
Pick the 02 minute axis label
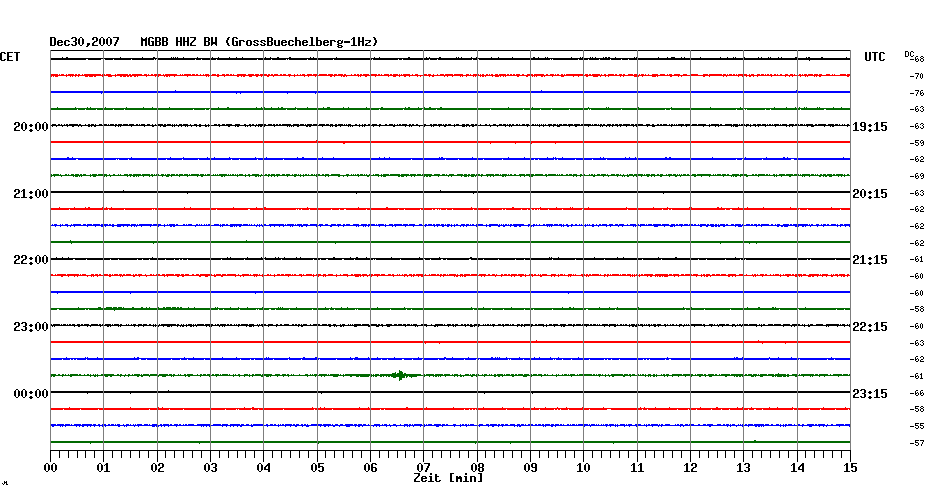[x=157, y=468]
